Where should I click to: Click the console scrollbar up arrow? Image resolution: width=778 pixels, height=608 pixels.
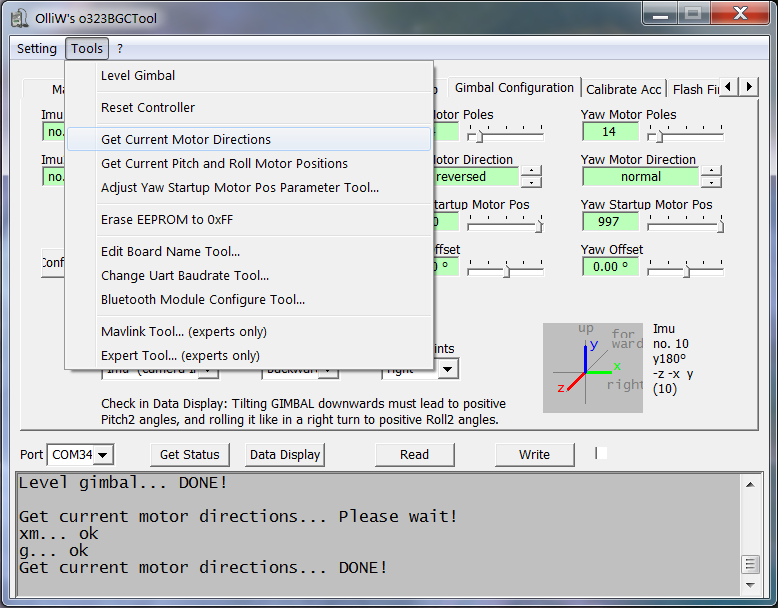751,484
